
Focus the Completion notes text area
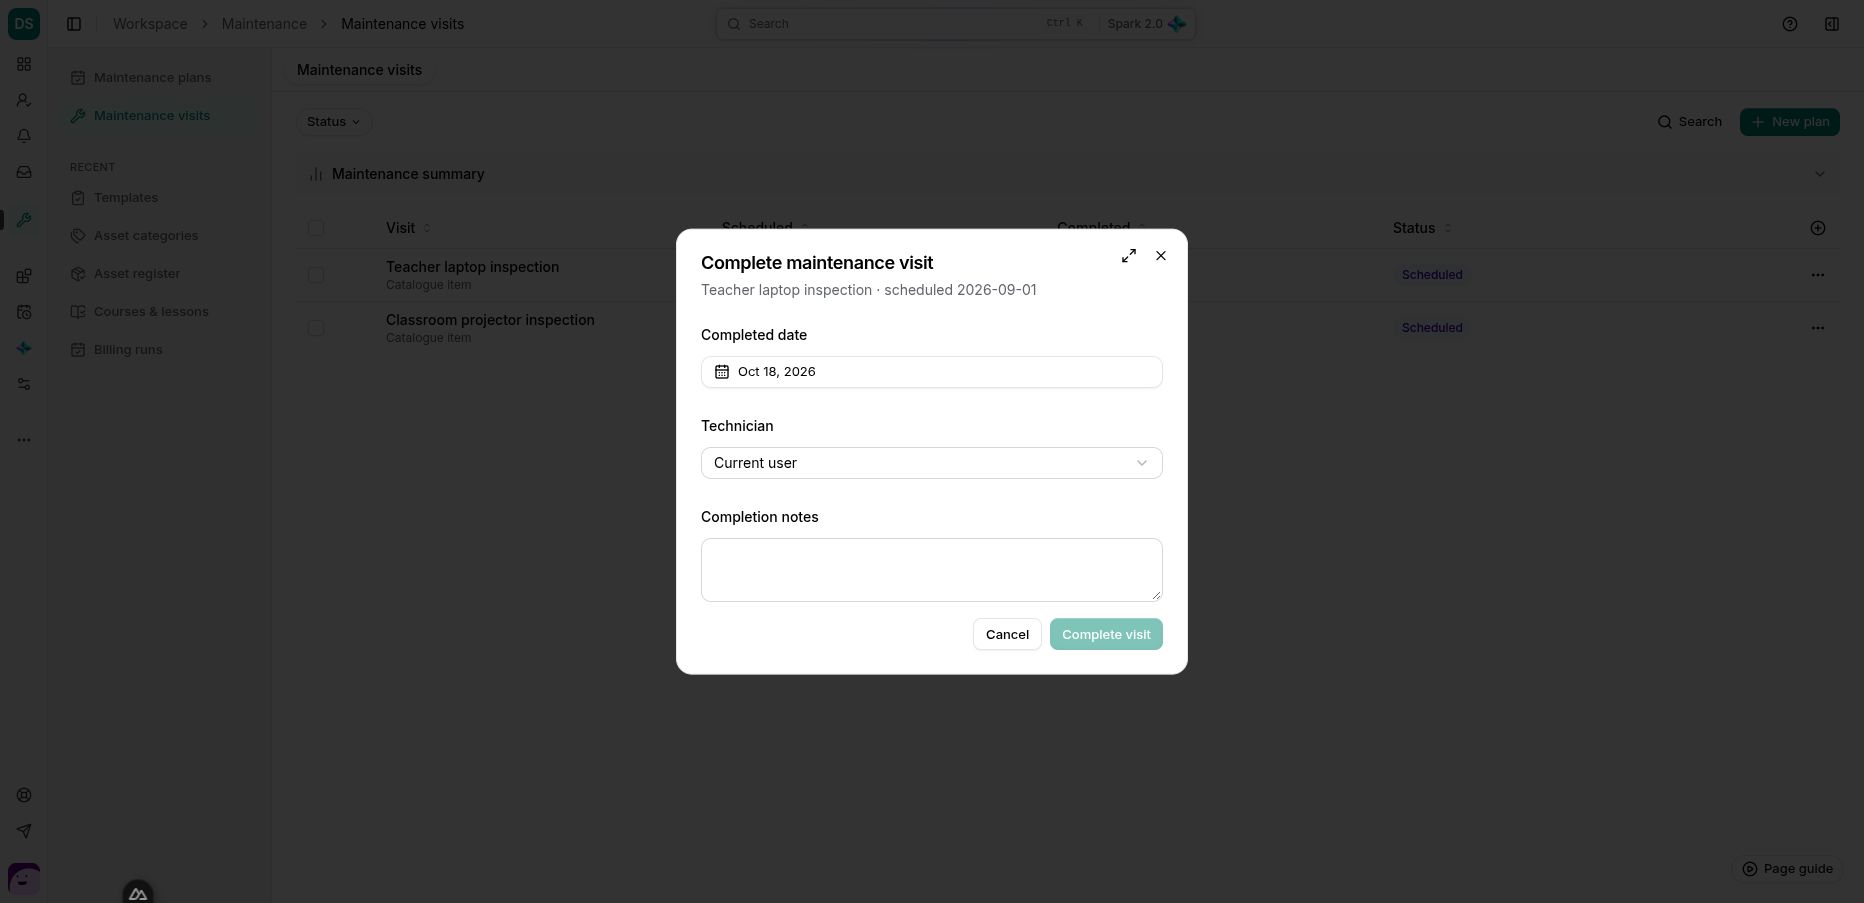932,570
